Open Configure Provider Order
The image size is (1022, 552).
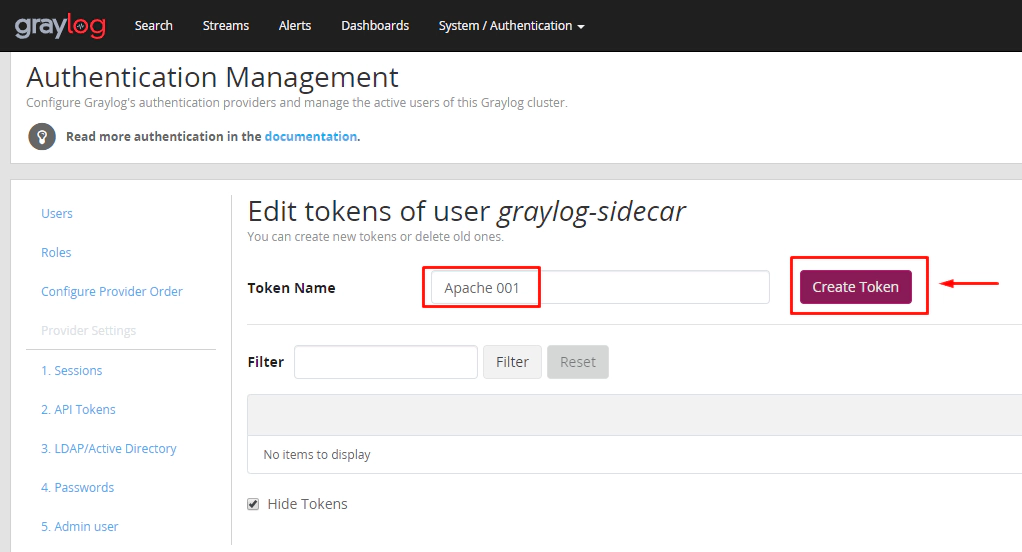[x=112, y=291]
